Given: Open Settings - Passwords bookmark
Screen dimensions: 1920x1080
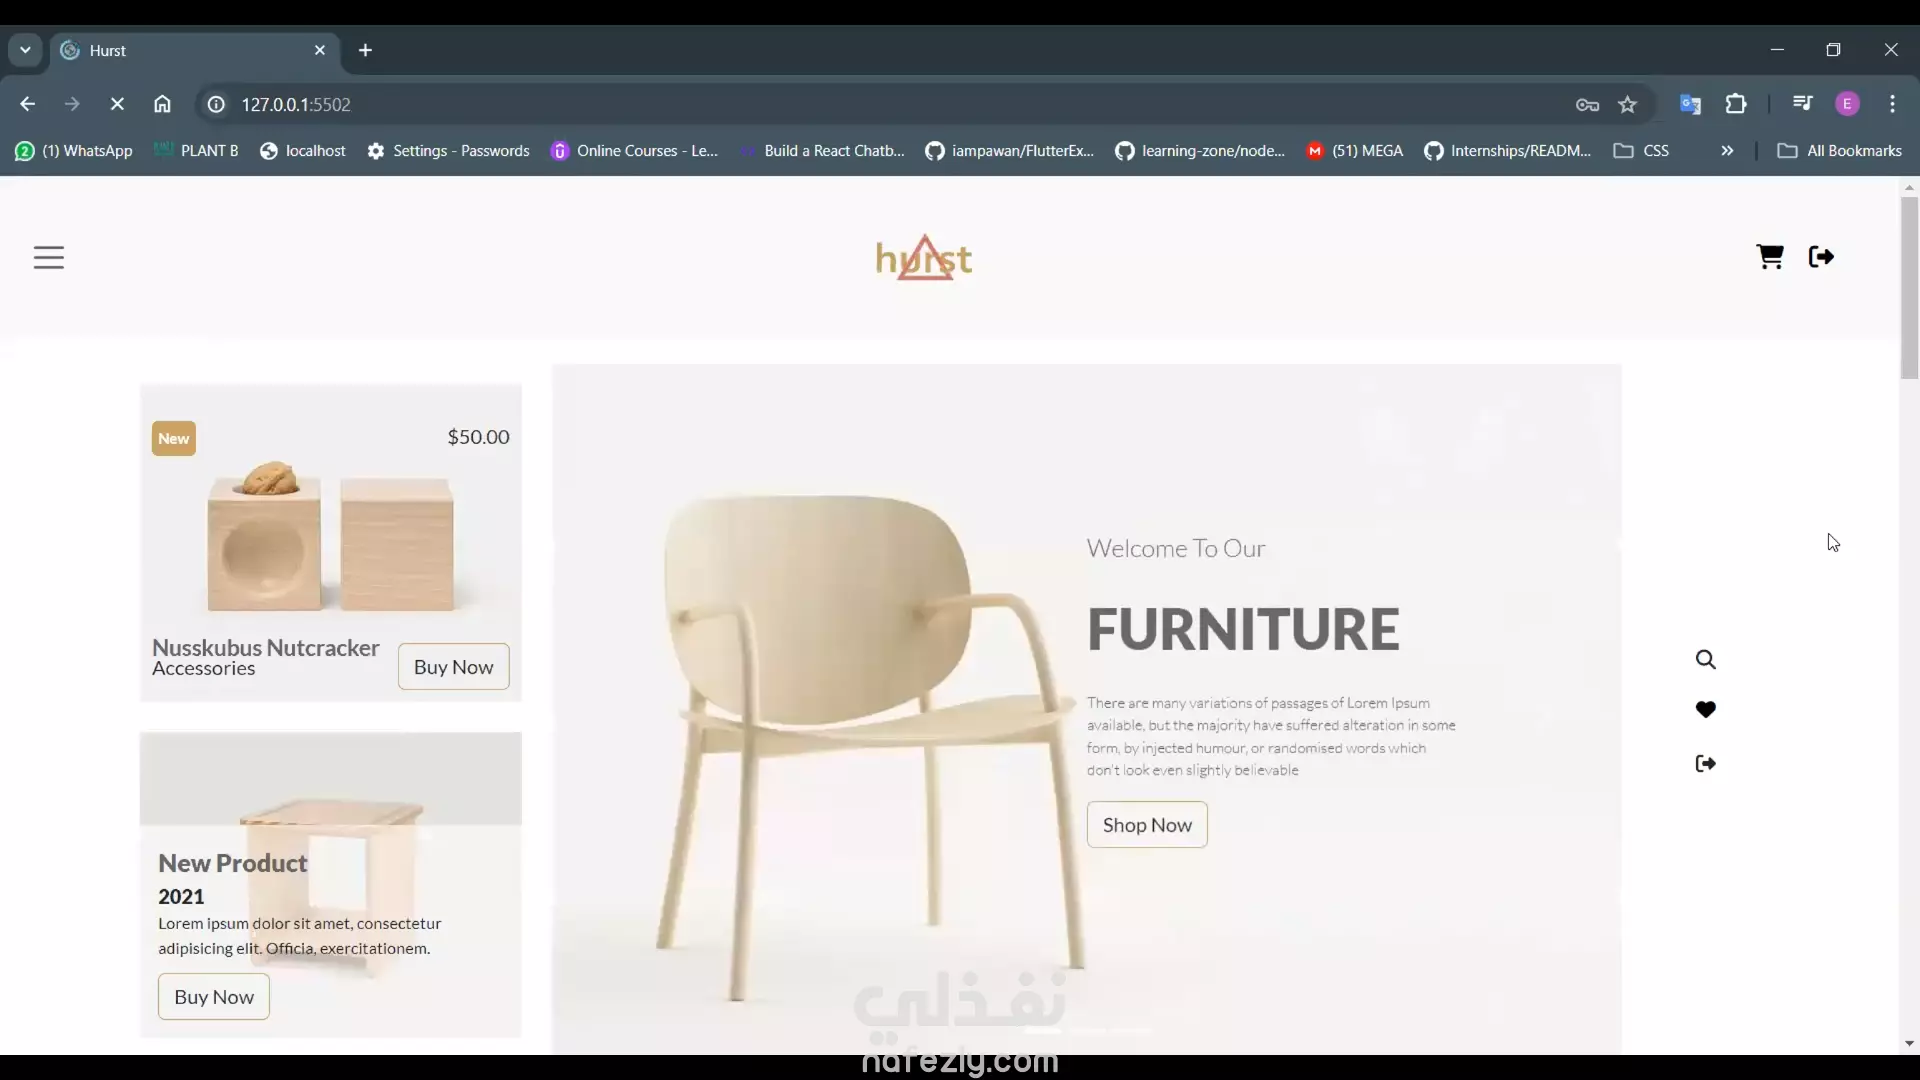Looking at the screenshot, I should point(448,151).
